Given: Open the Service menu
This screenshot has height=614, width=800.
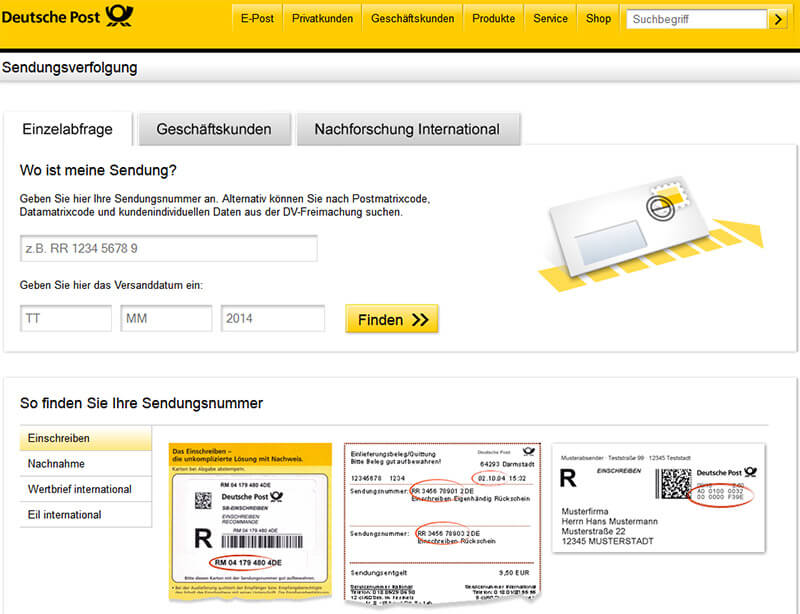Looking at the screenshot, I should click(x=551, y=19).
